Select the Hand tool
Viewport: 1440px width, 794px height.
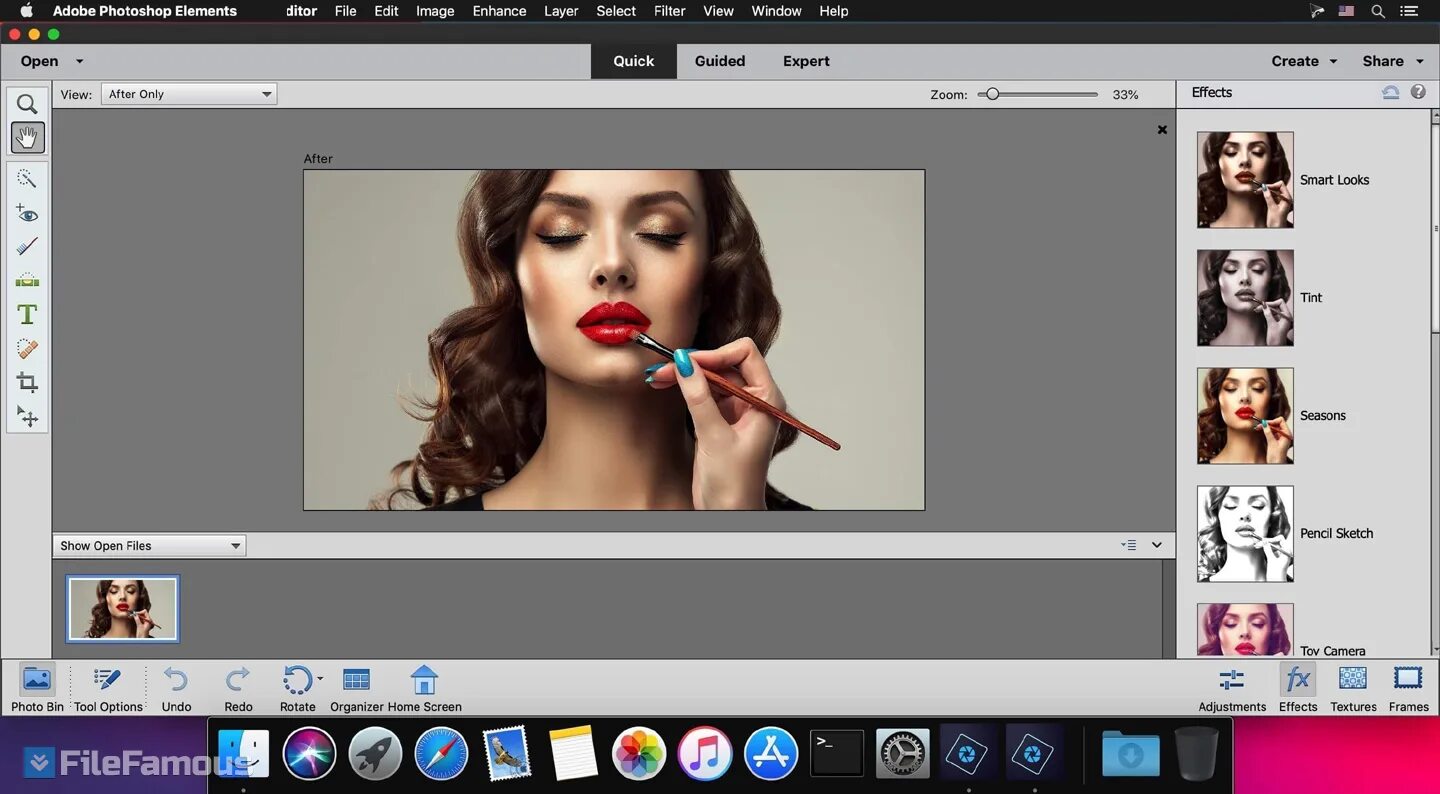(x=27, y=138)
